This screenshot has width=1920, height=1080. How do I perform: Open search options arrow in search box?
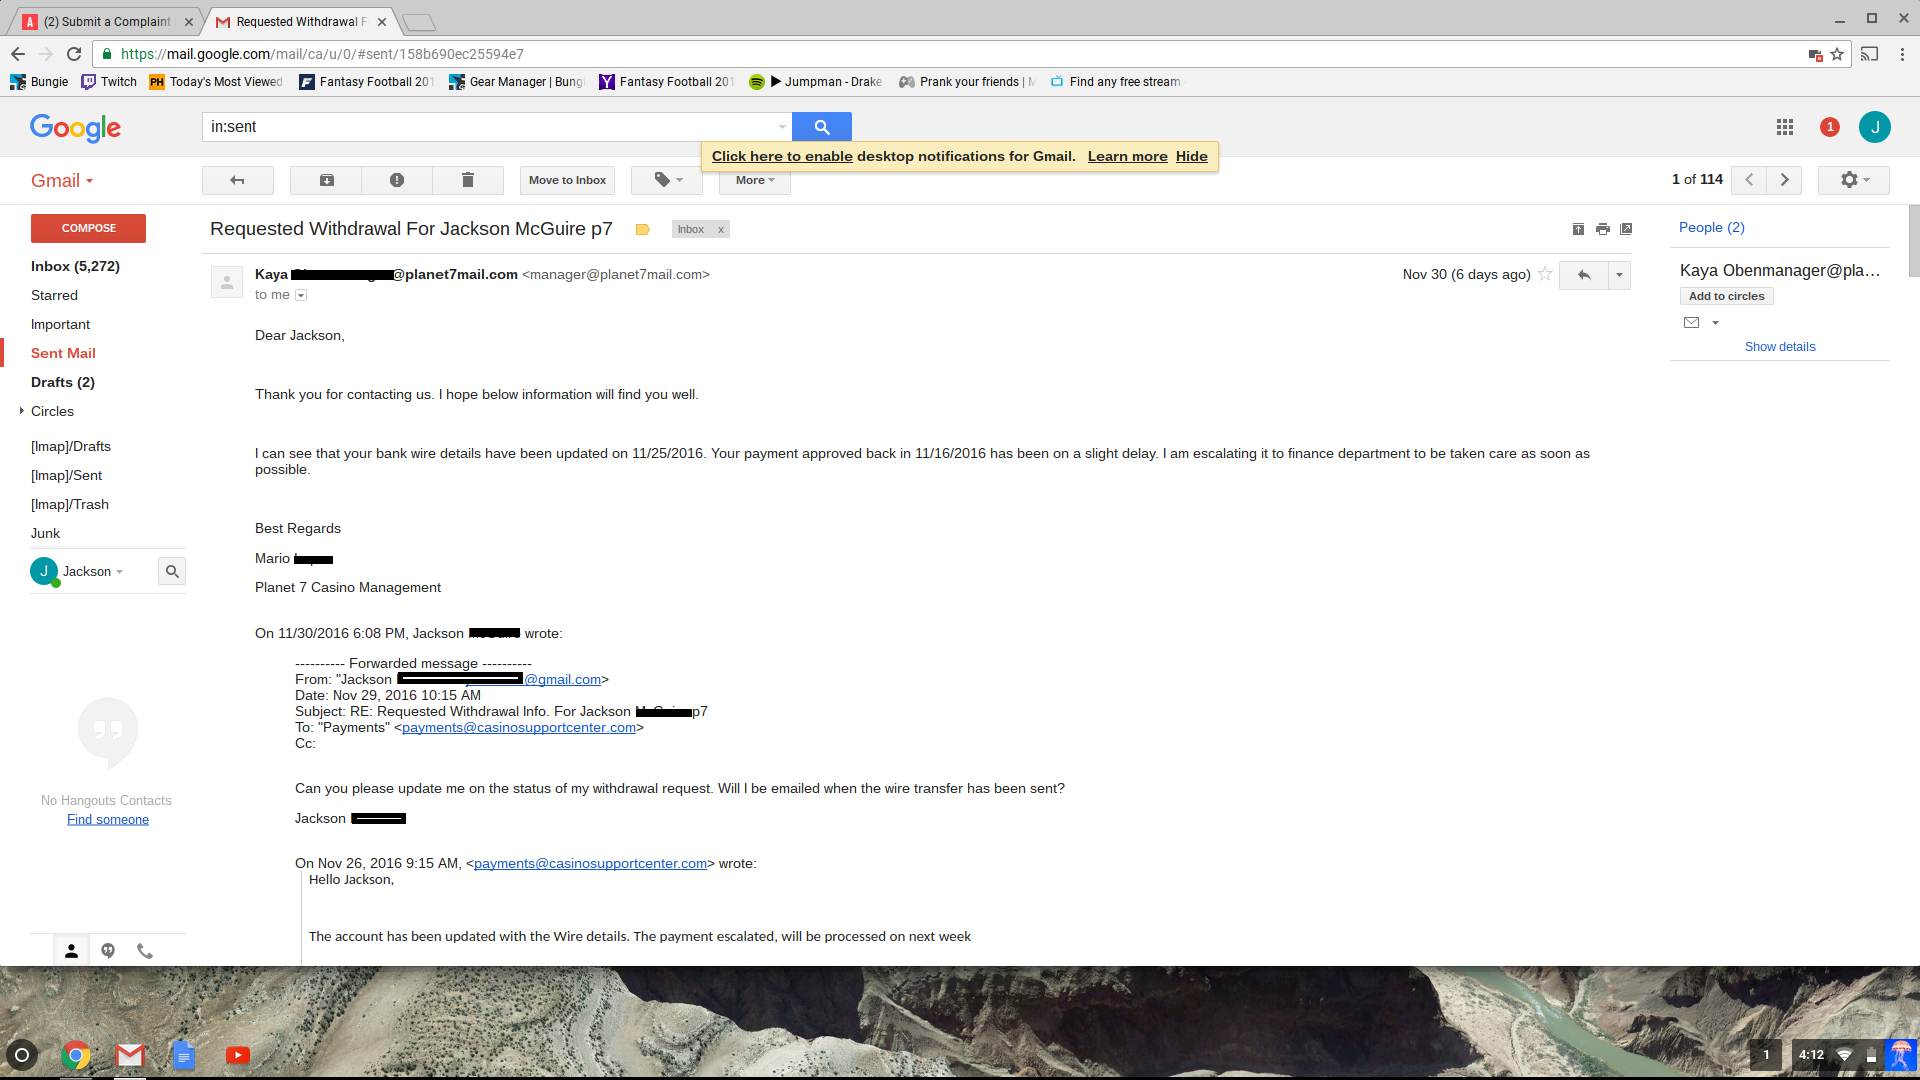(782, 127)
